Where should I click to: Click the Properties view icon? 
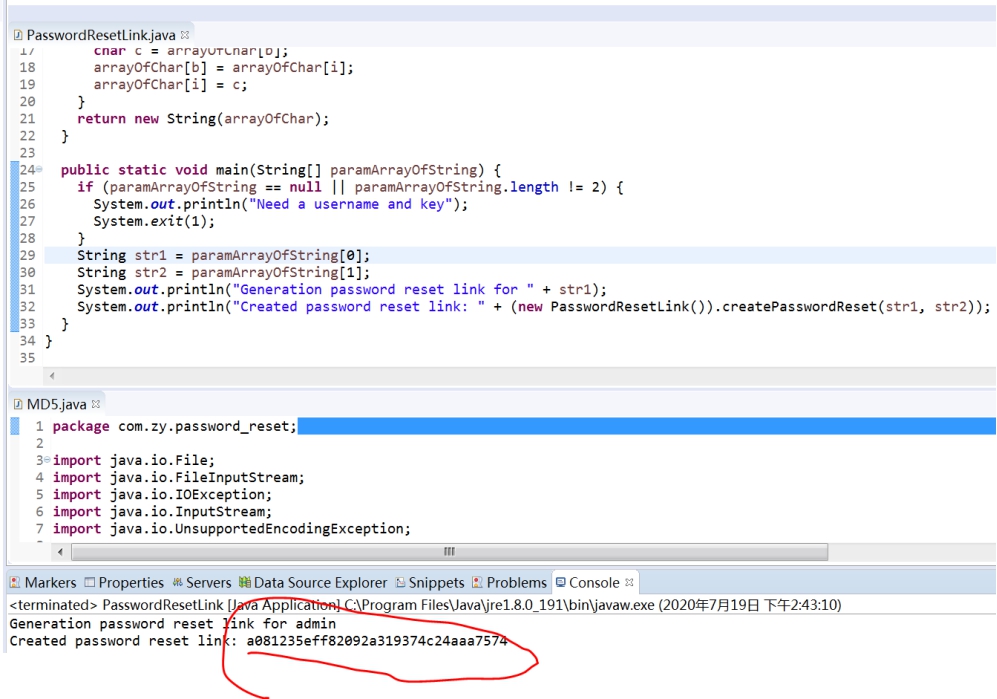[90, 583]
